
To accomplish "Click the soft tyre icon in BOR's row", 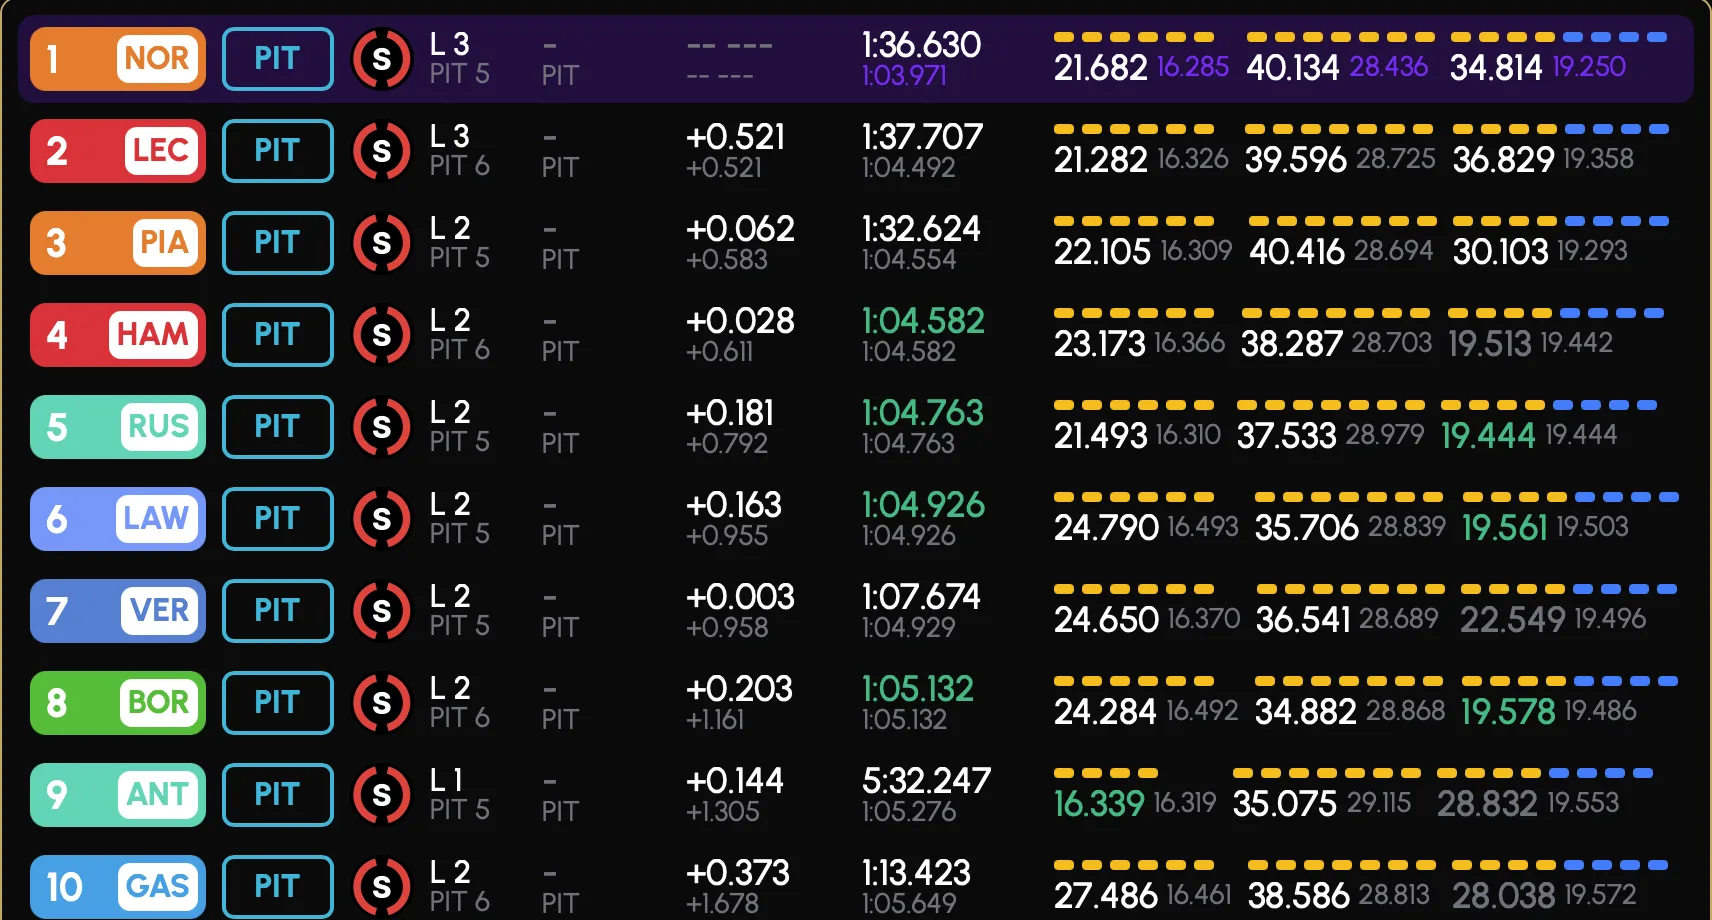I will tap(381, 703).
